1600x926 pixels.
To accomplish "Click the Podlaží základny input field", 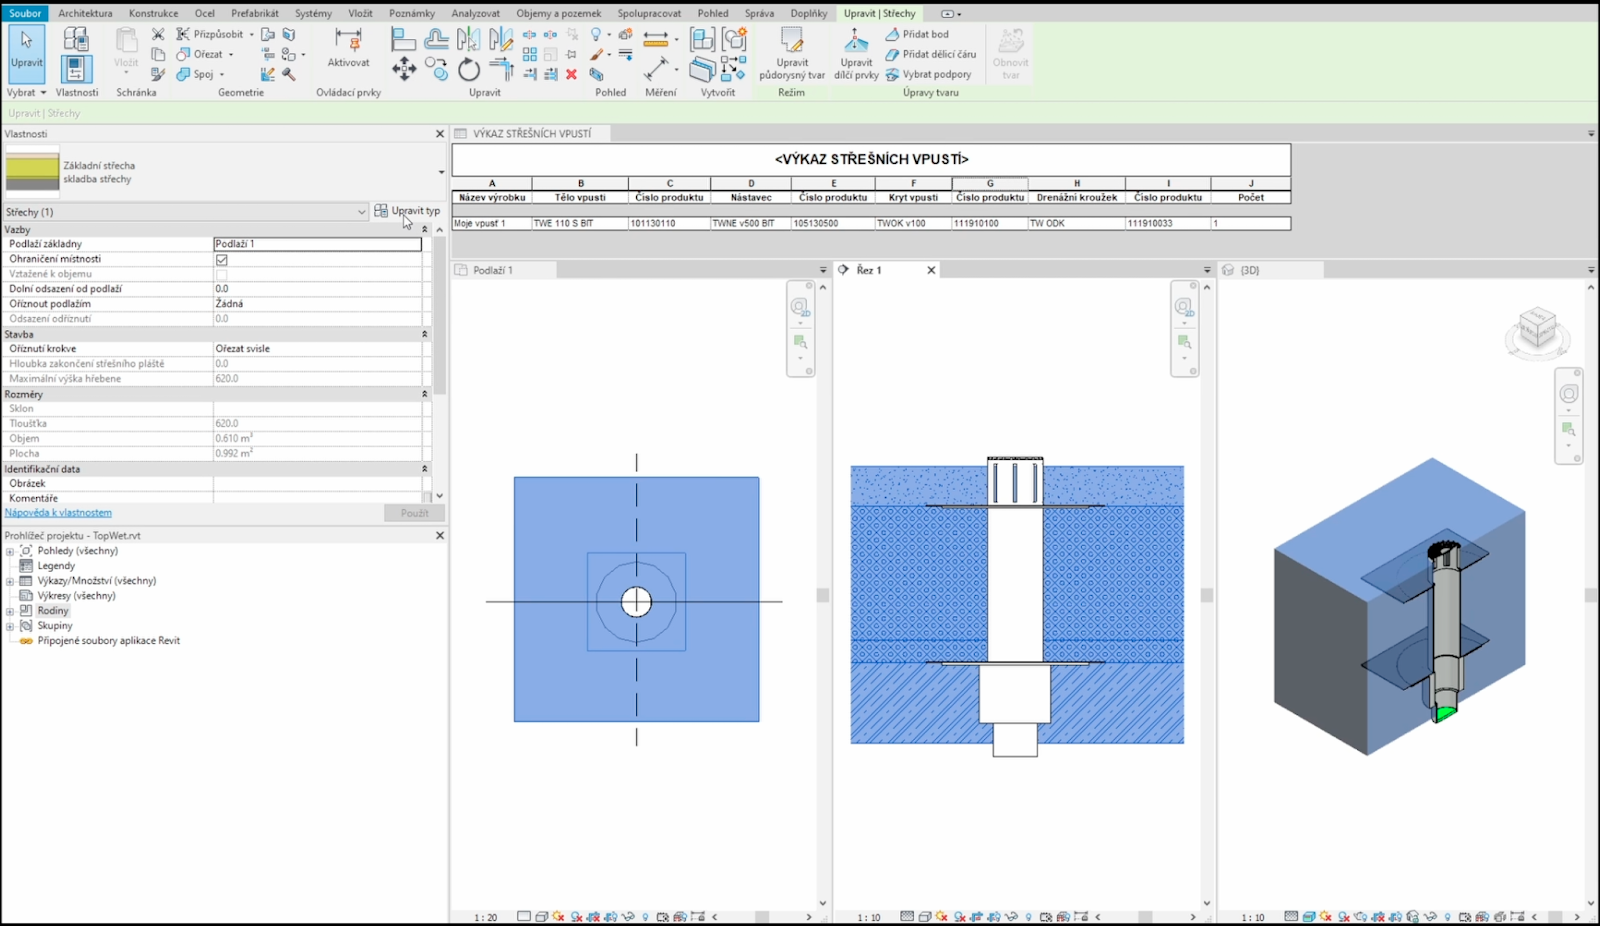I will (317, 244).
